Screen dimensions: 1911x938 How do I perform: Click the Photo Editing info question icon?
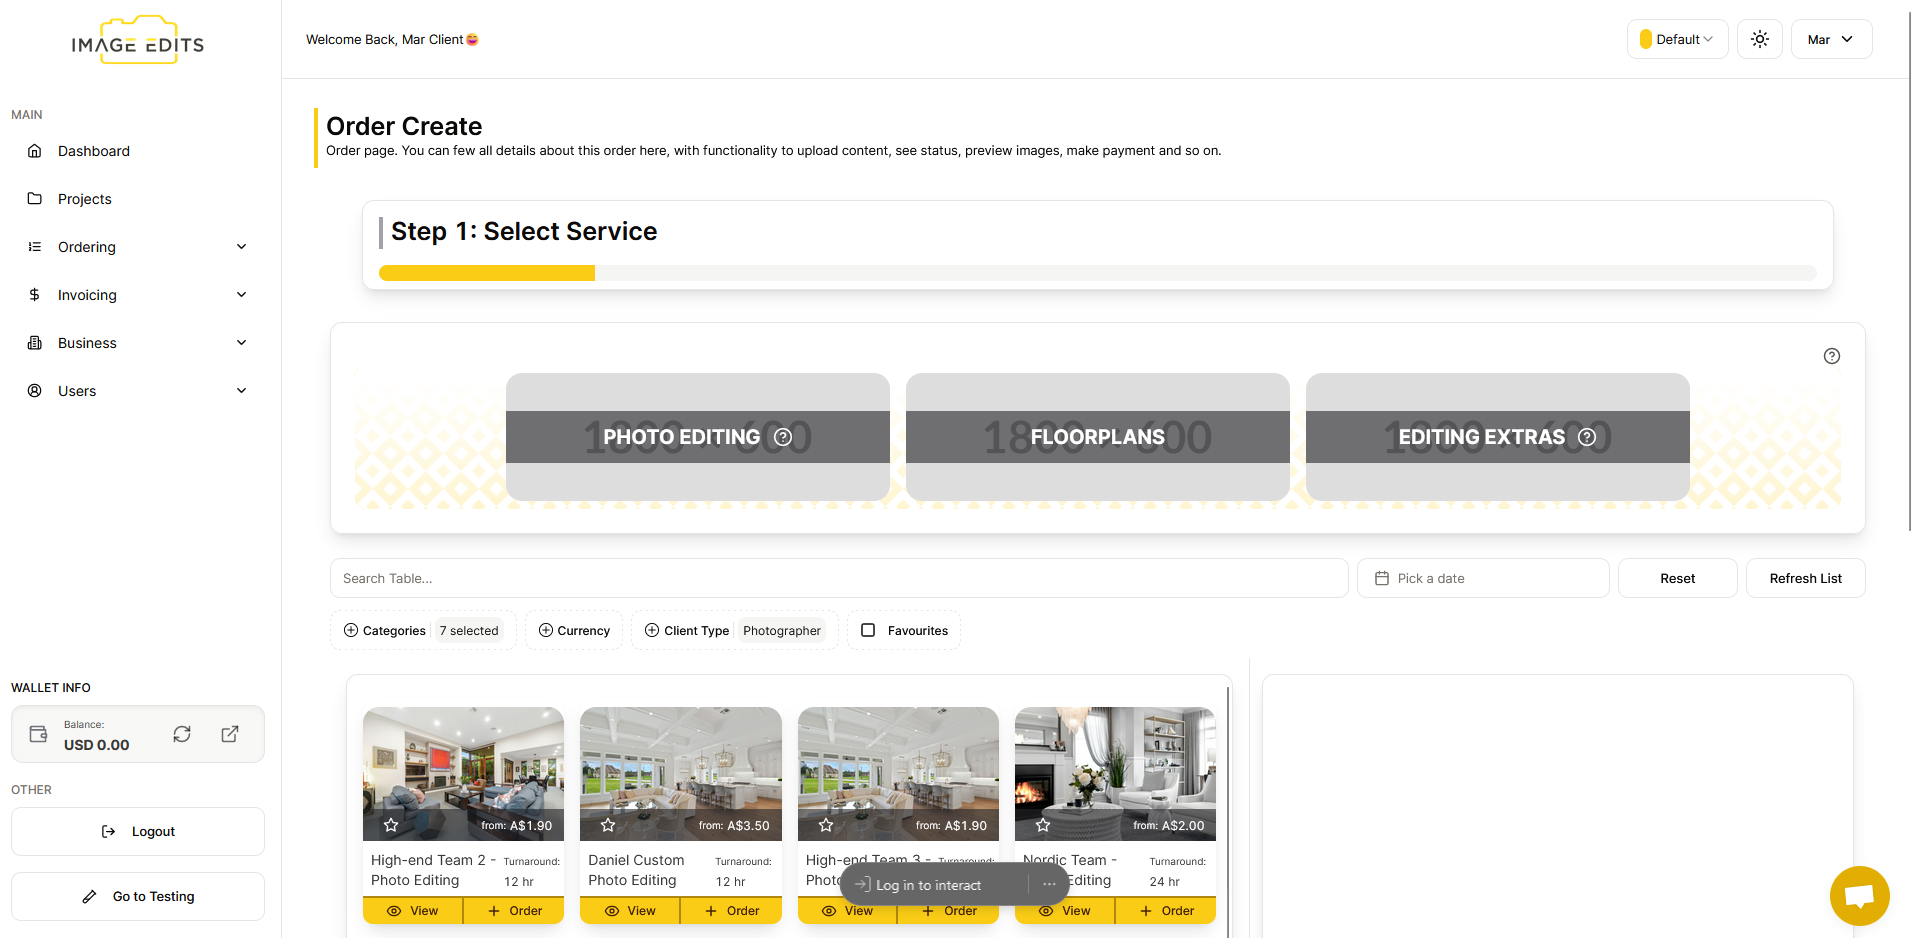click(x=783, y=437)
